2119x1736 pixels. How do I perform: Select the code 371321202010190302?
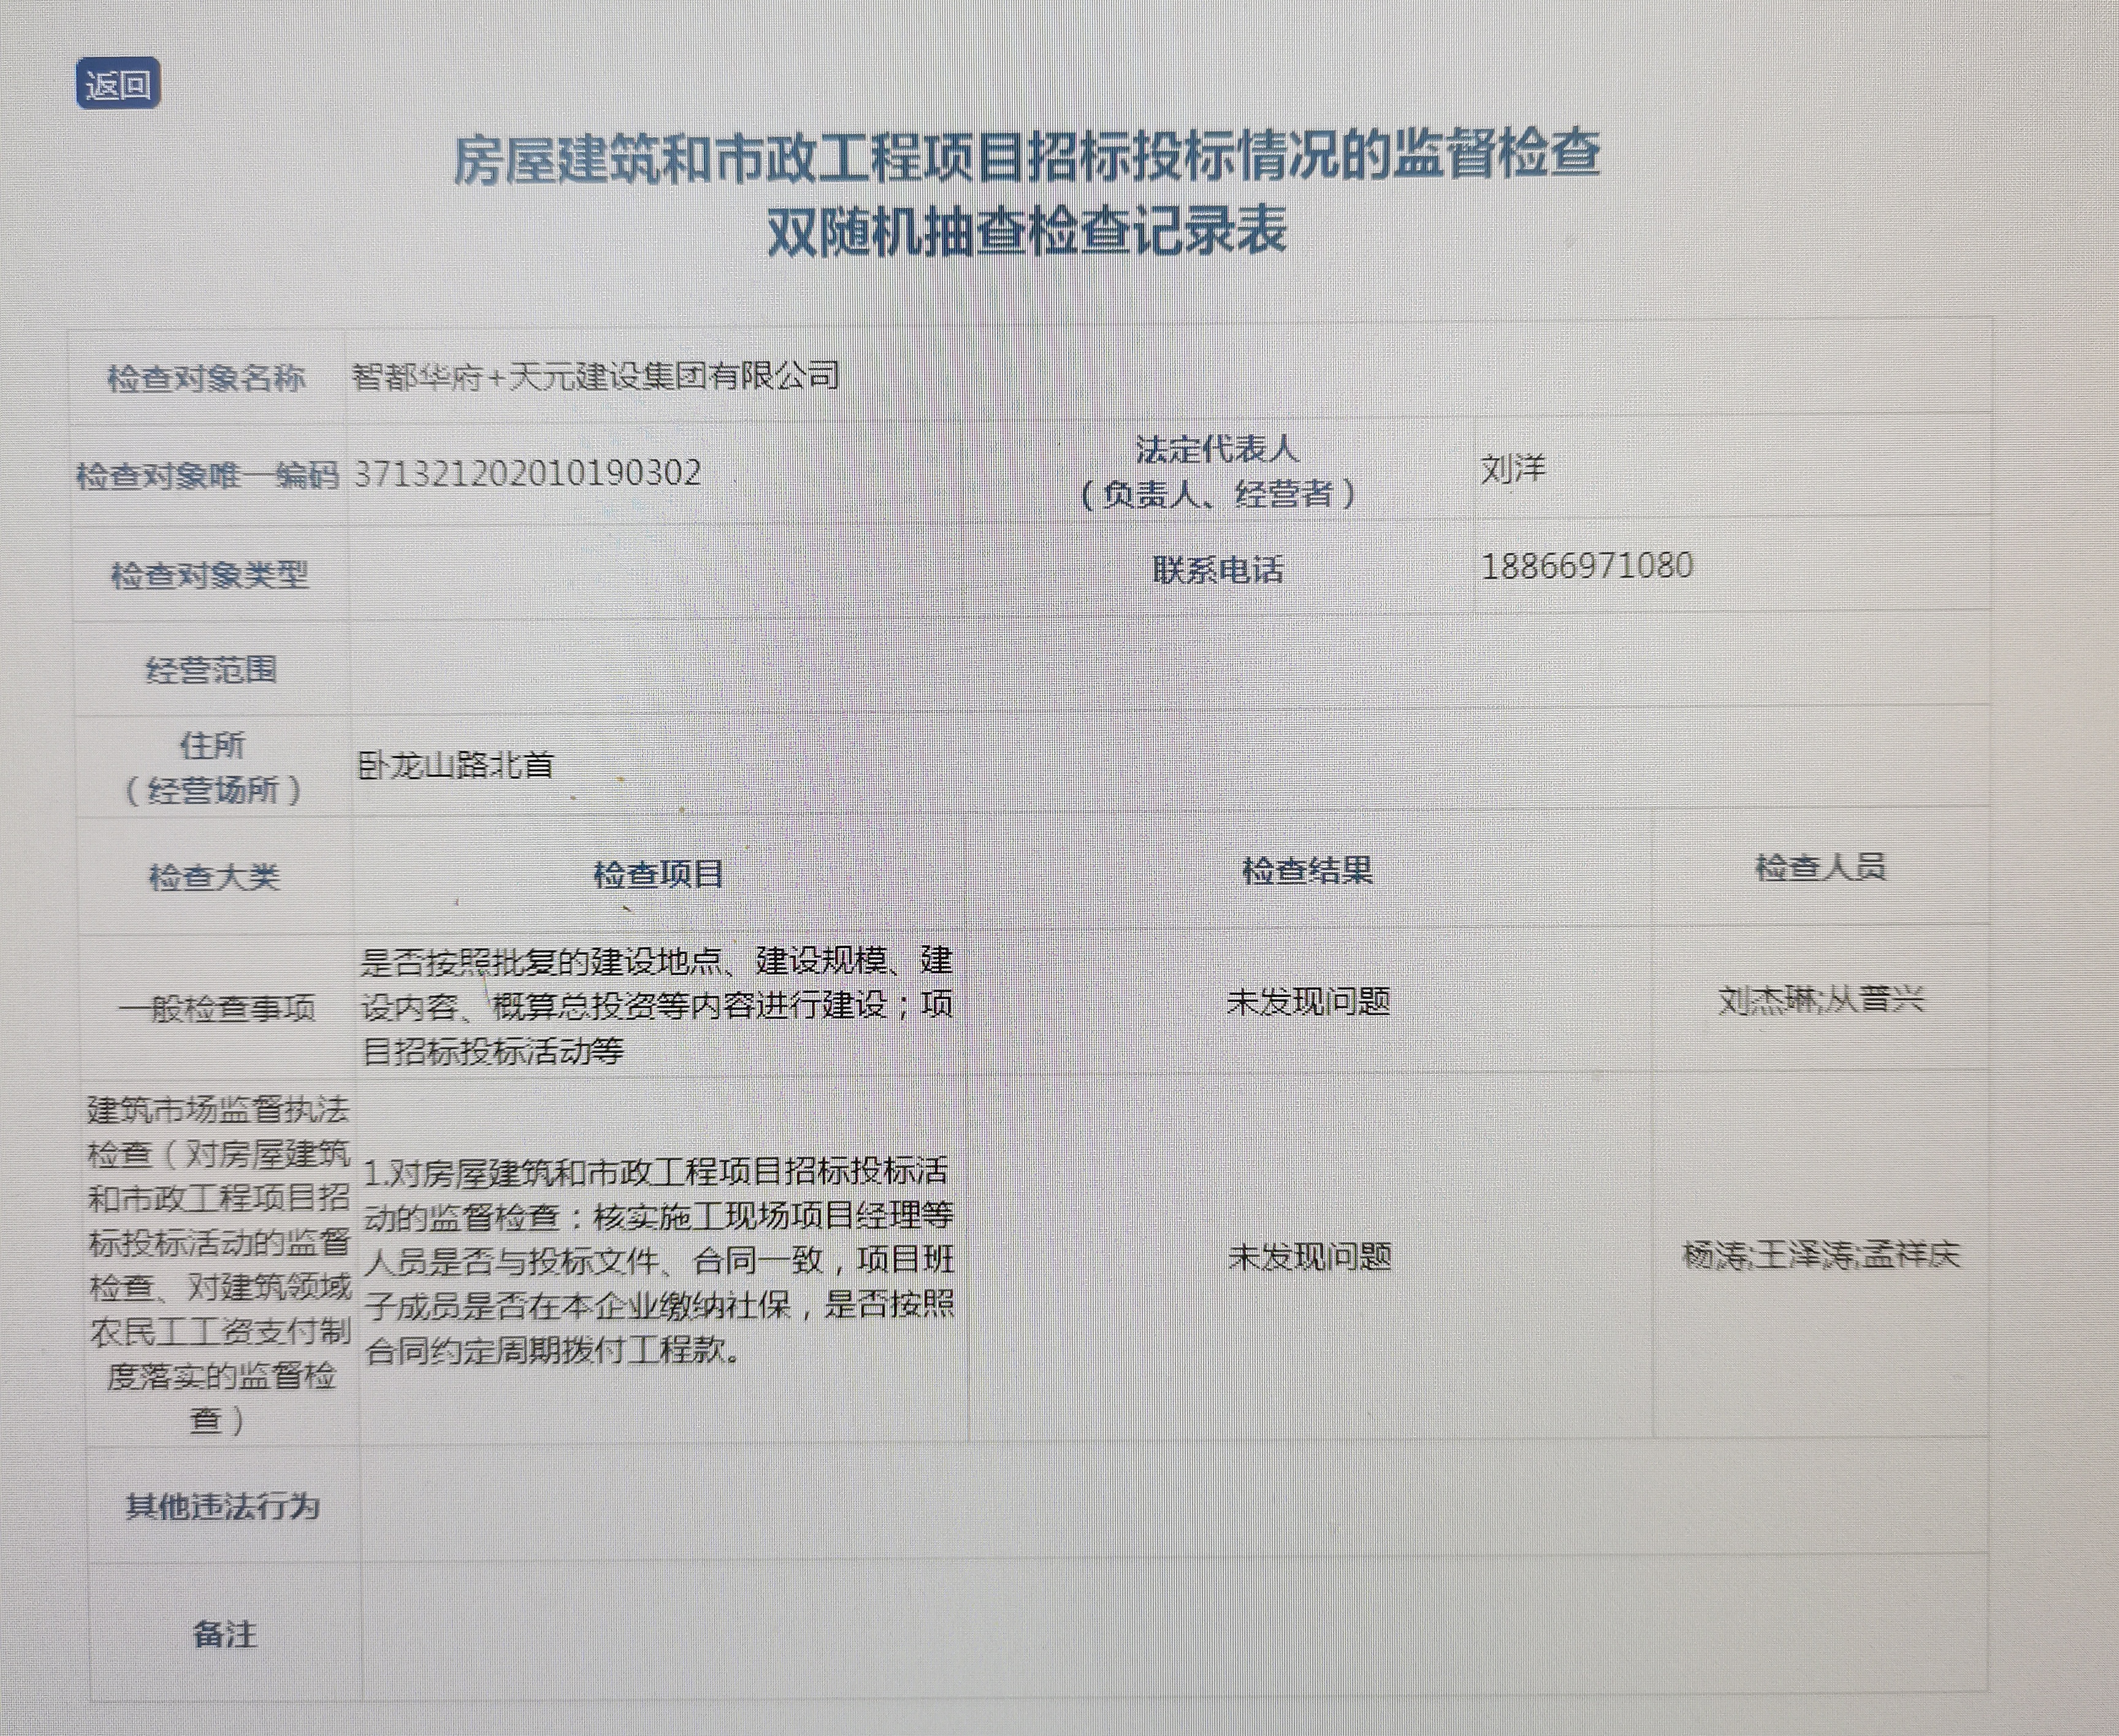coord(528,472)
